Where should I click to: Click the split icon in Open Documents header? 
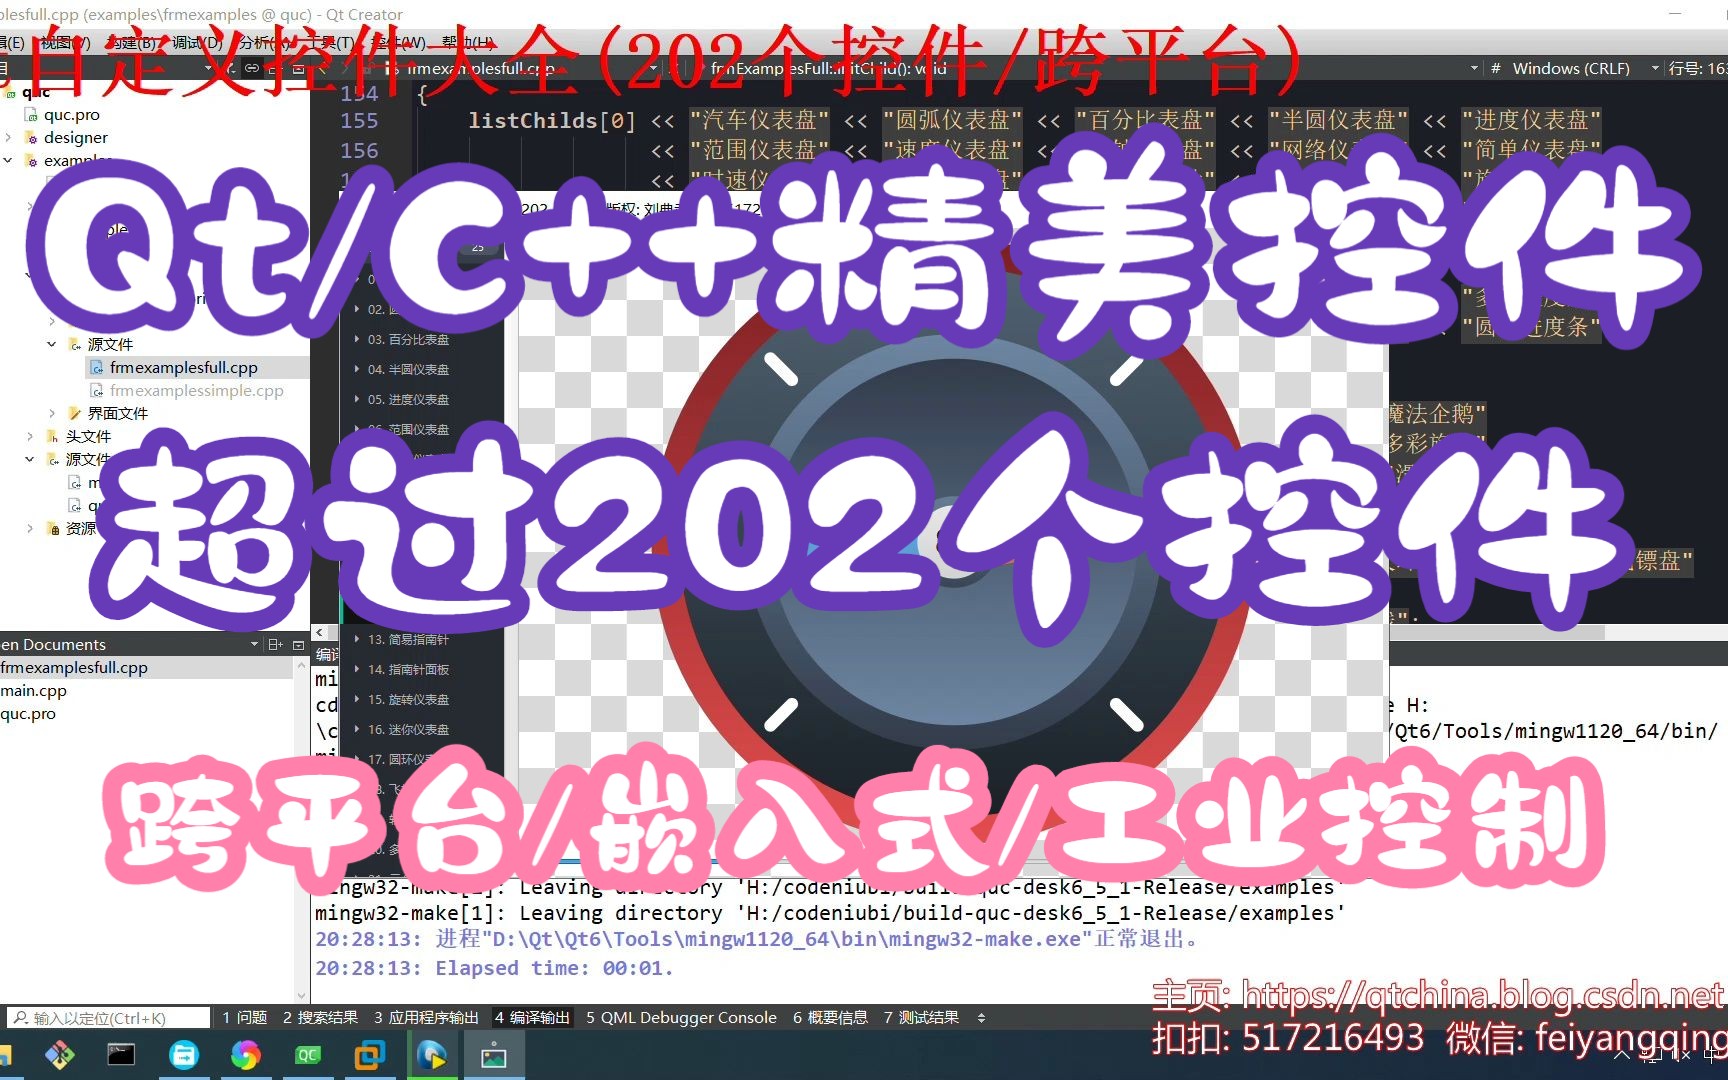(276, 645)
